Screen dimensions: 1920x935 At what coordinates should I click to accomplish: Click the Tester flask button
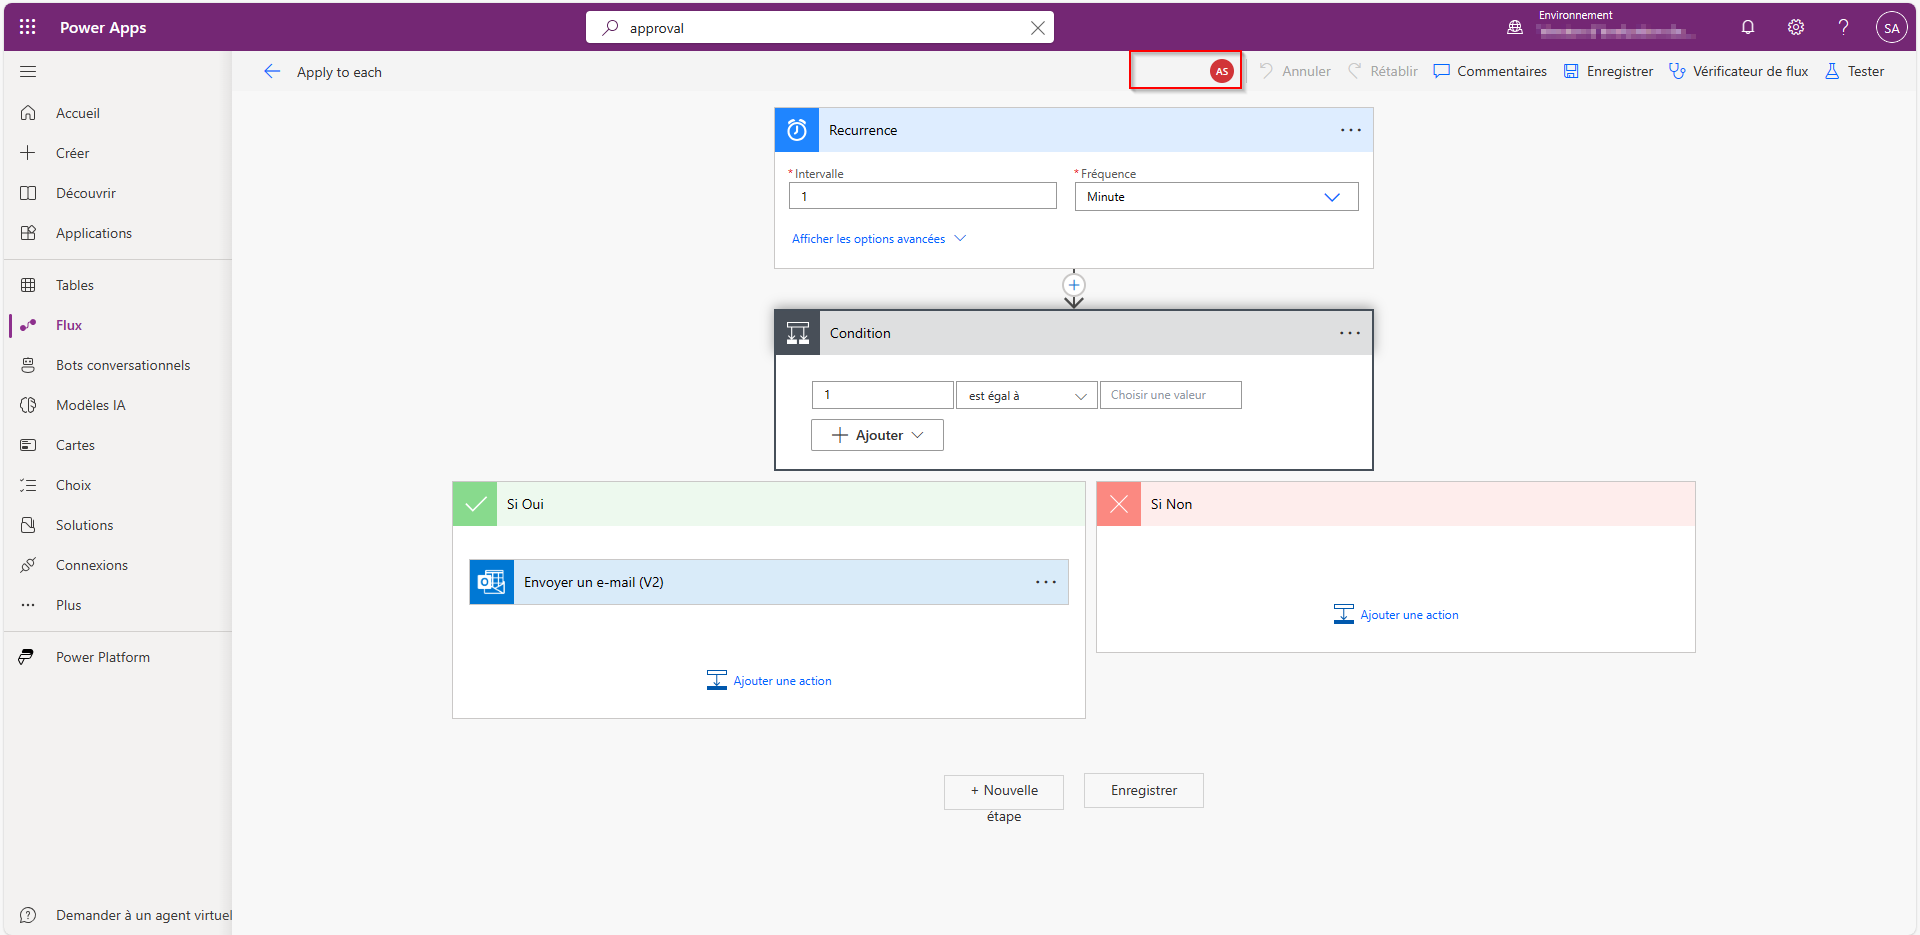click(x=1855, y=71)
